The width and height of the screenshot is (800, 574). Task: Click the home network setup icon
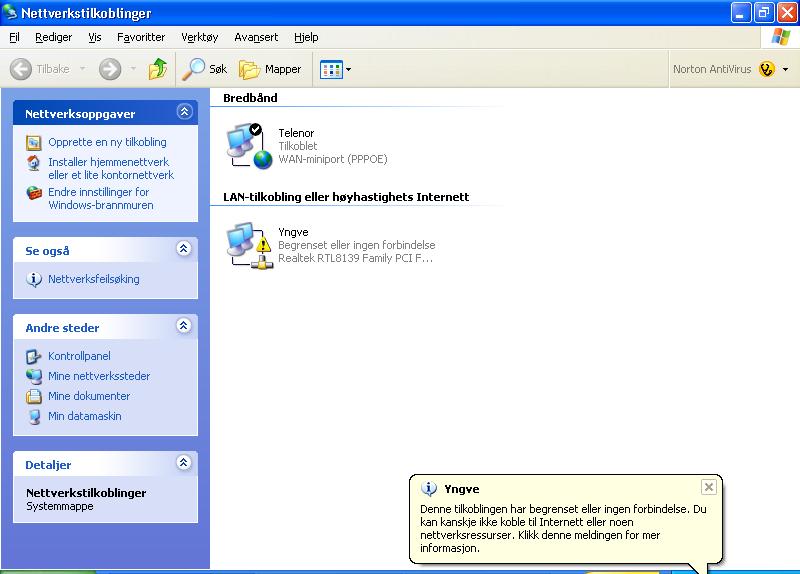tap(34, 163)
